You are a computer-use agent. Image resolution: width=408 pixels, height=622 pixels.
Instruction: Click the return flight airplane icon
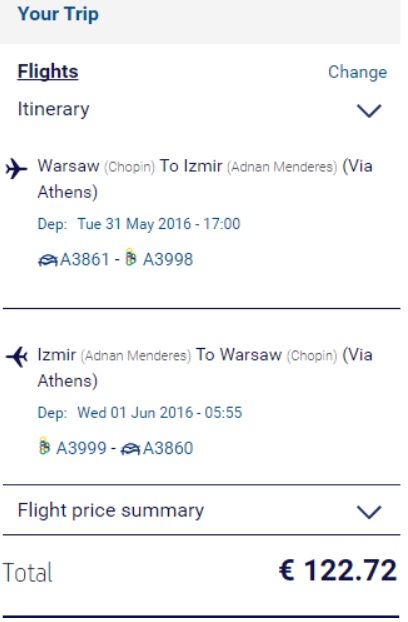click(17, 357)
